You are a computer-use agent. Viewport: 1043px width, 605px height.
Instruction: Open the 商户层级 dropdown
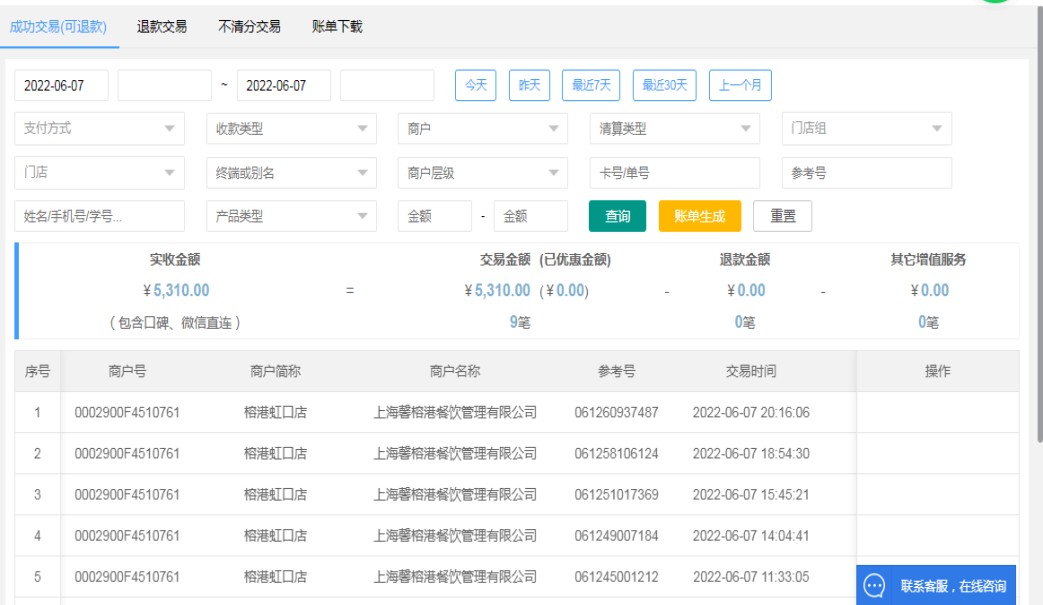tap(483, 173)
